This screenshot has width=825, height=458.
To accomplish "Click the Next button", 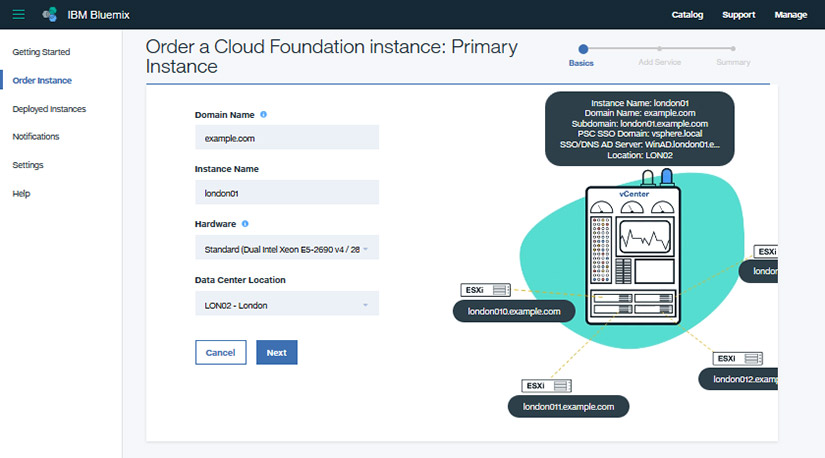I will pos(277,352).
